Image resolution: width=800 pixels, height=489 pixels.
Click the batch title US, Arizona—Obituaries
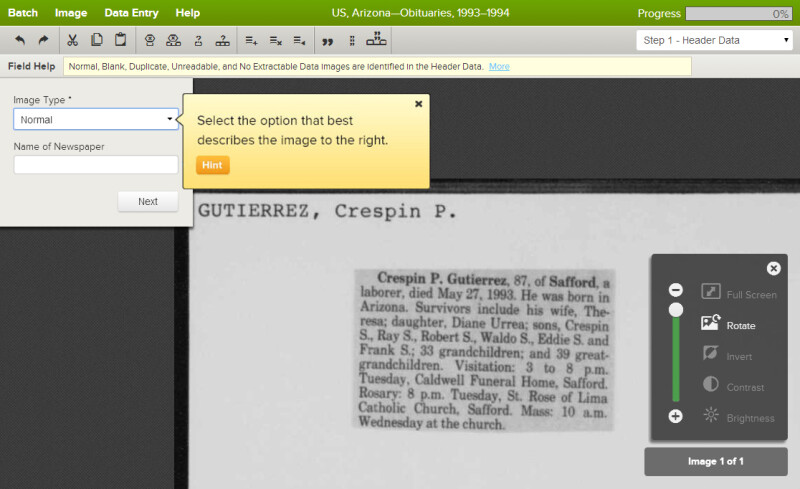pos(420,13)
